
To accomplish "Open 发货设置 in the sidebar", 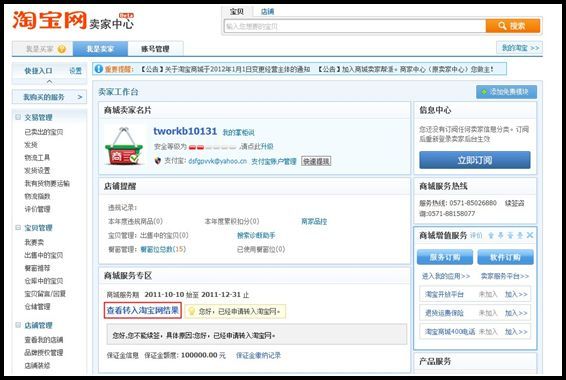I will pos(37,170).
